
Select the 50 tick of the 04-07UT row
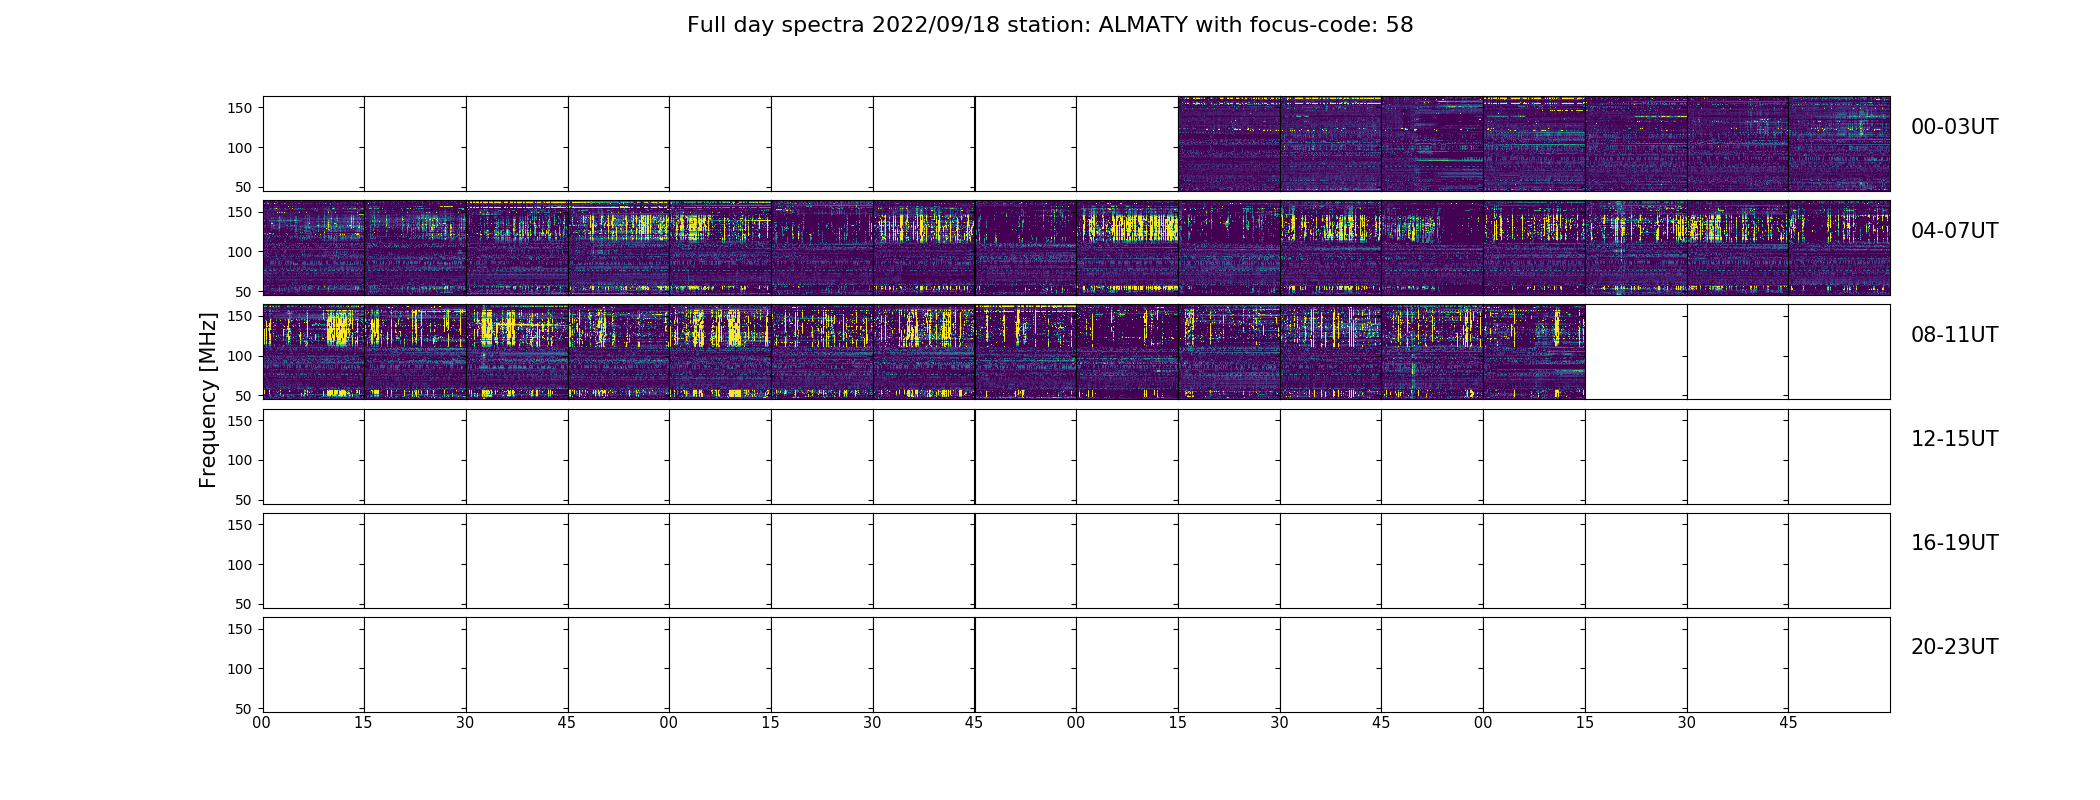[x=245, y=292]
